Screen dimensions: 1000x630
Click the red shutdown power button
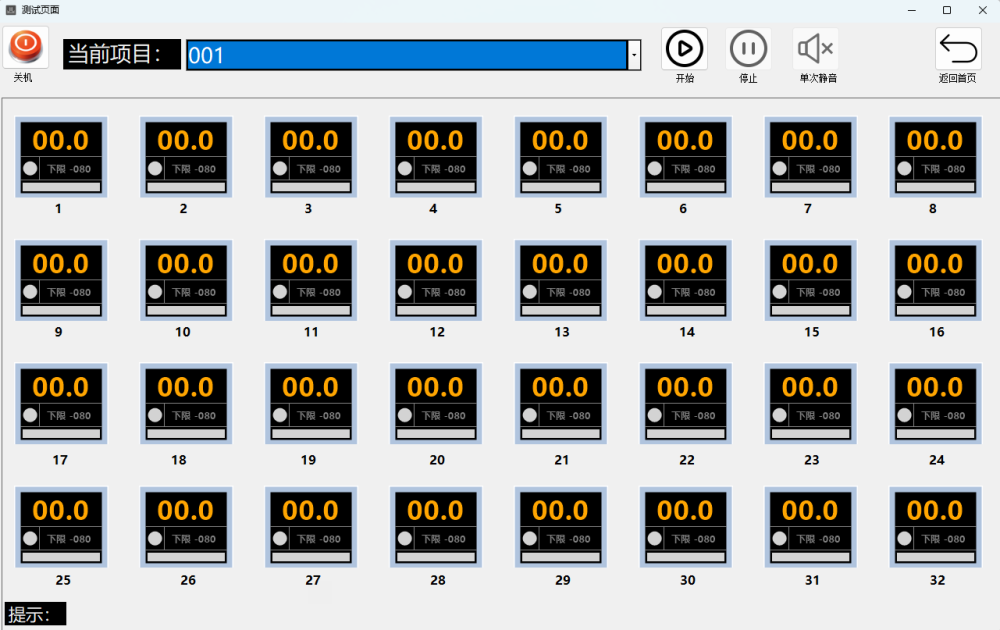(x=25, y=47)
